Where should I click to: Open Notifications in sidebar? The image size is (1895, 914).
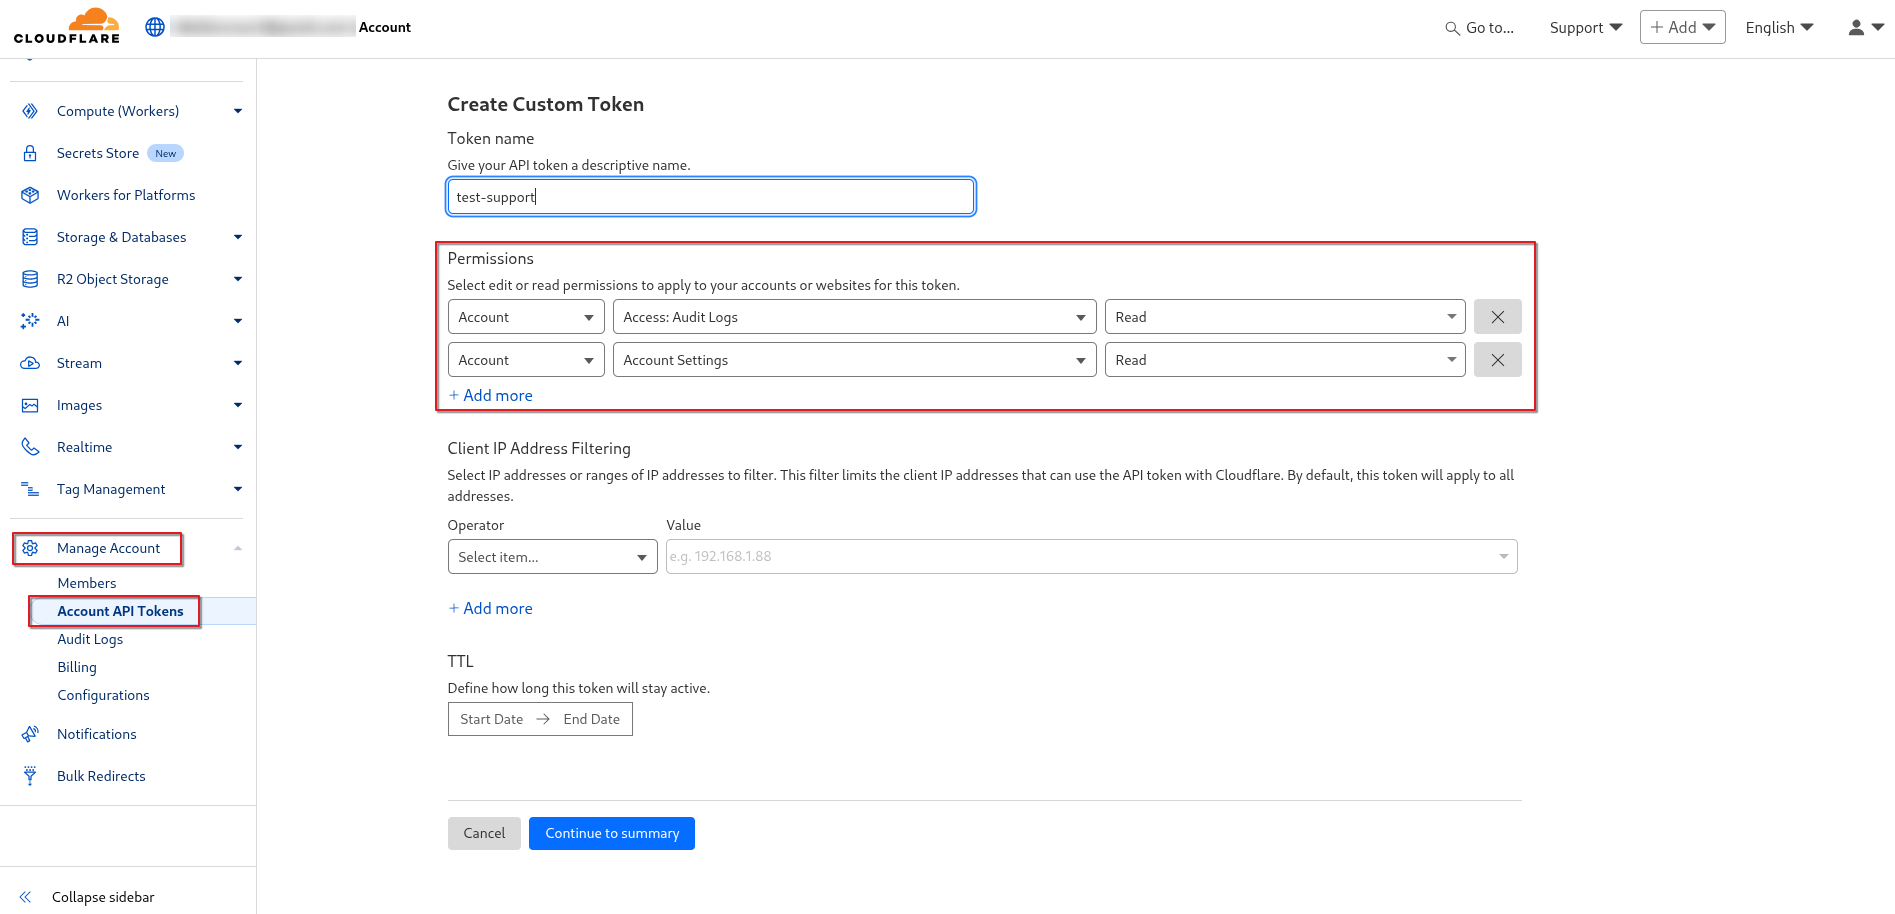click(x=97, y=734)
